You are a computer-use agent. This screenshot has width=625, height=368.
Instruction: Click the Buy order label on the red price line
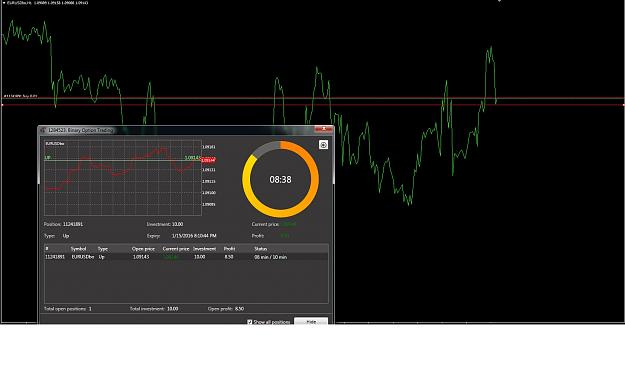click(21, 96)
